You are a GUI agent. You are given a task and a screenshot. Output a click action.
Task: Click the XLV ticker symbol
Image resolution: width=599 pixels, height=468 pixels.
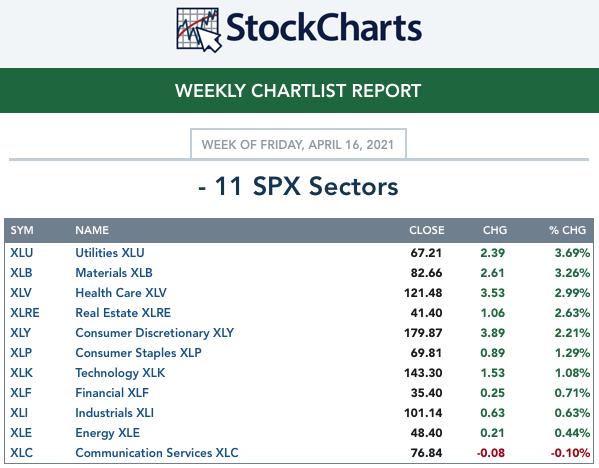tap(21, 293)
